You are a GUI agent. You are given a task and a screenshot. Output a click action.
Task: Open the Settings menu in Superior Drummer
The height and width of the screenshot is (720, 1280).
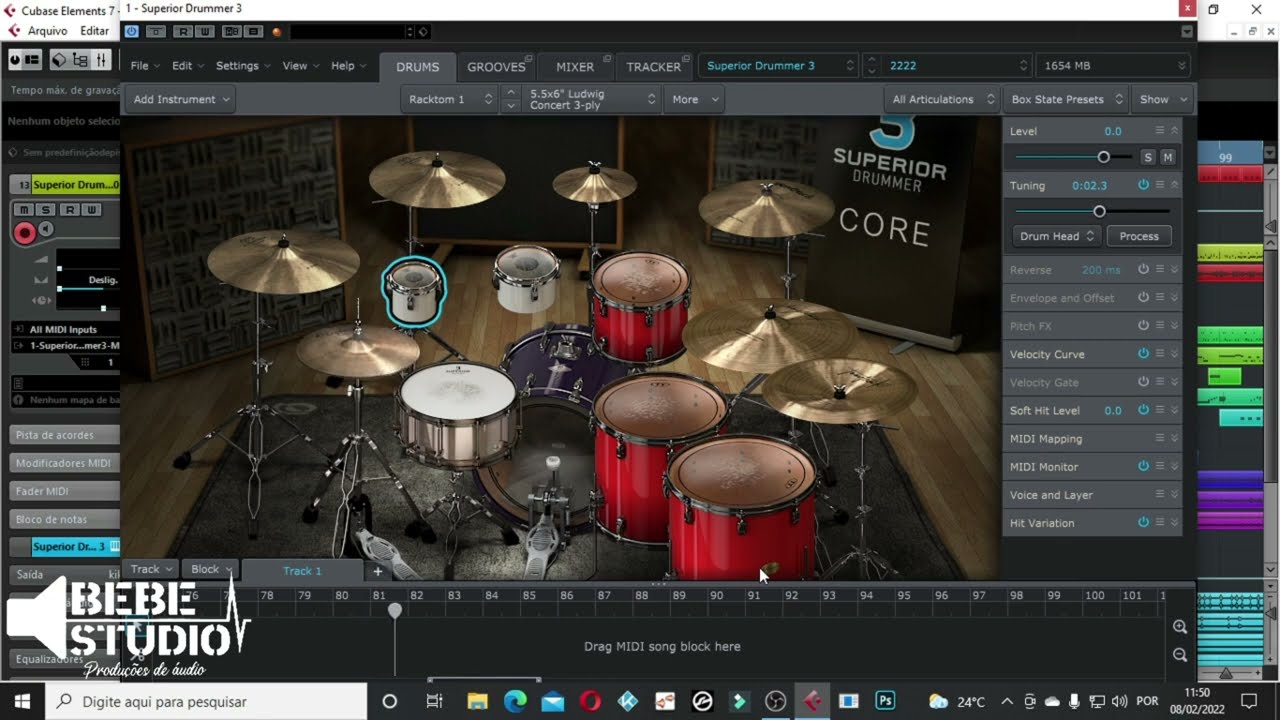pyautogui.click(x=243, y=66)
